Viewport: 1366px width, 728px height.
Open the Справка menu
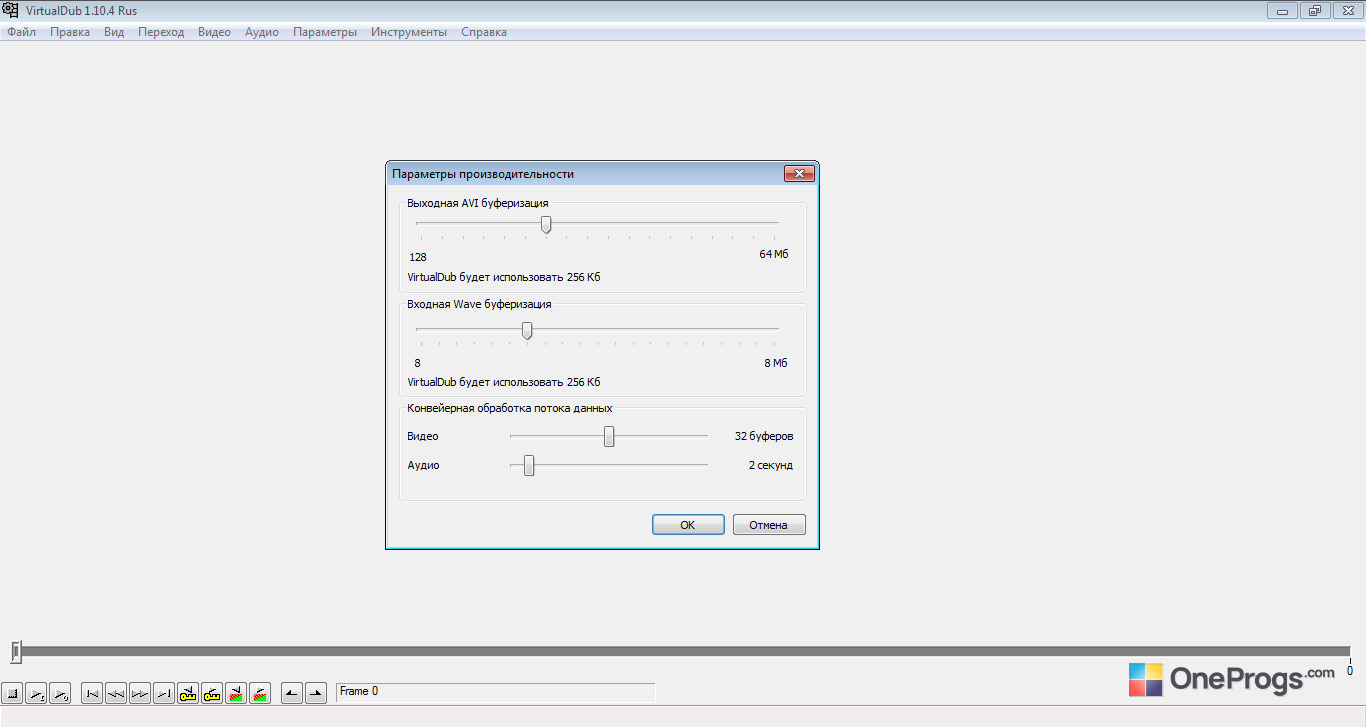click(x=484, y=32)
